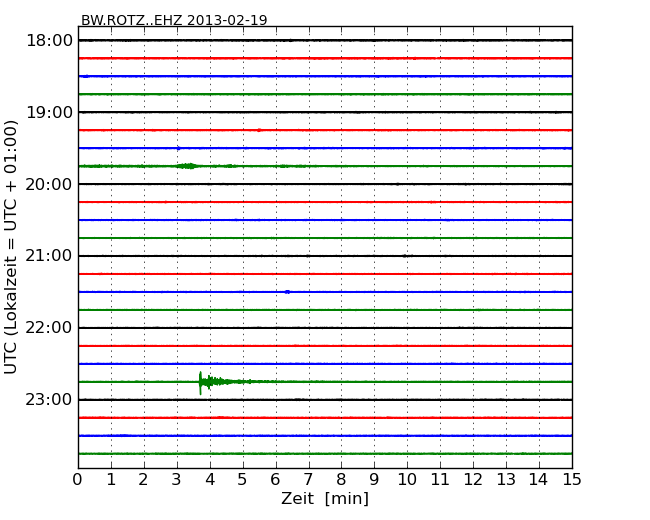Click the 18:00 time label
Image resolution: width=650 pixels, height=520 pixels.
(x=49, y=41)
